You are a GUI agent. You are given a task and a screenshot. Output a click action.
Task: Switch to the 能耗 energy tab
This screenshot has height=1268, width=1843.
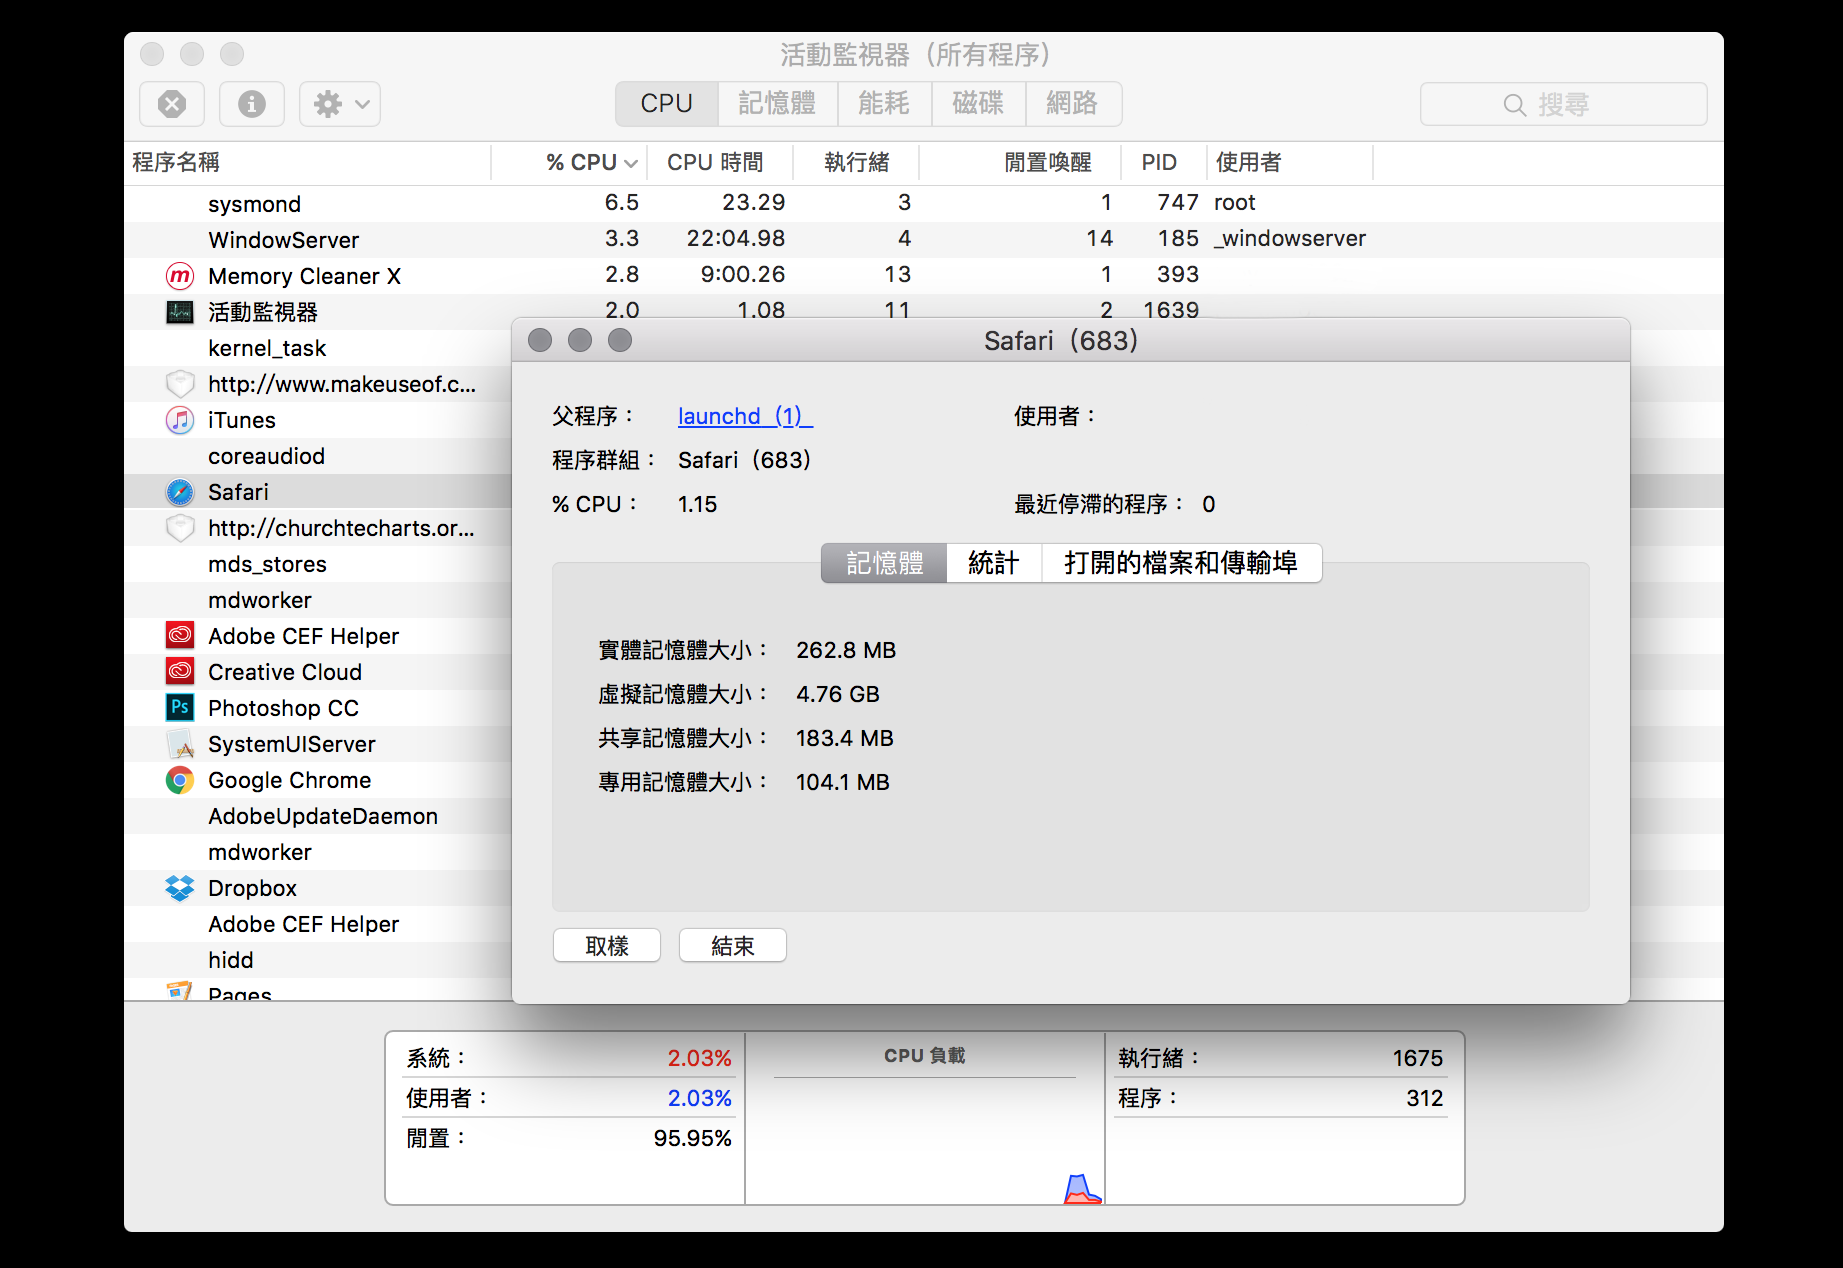click(883, 104)
